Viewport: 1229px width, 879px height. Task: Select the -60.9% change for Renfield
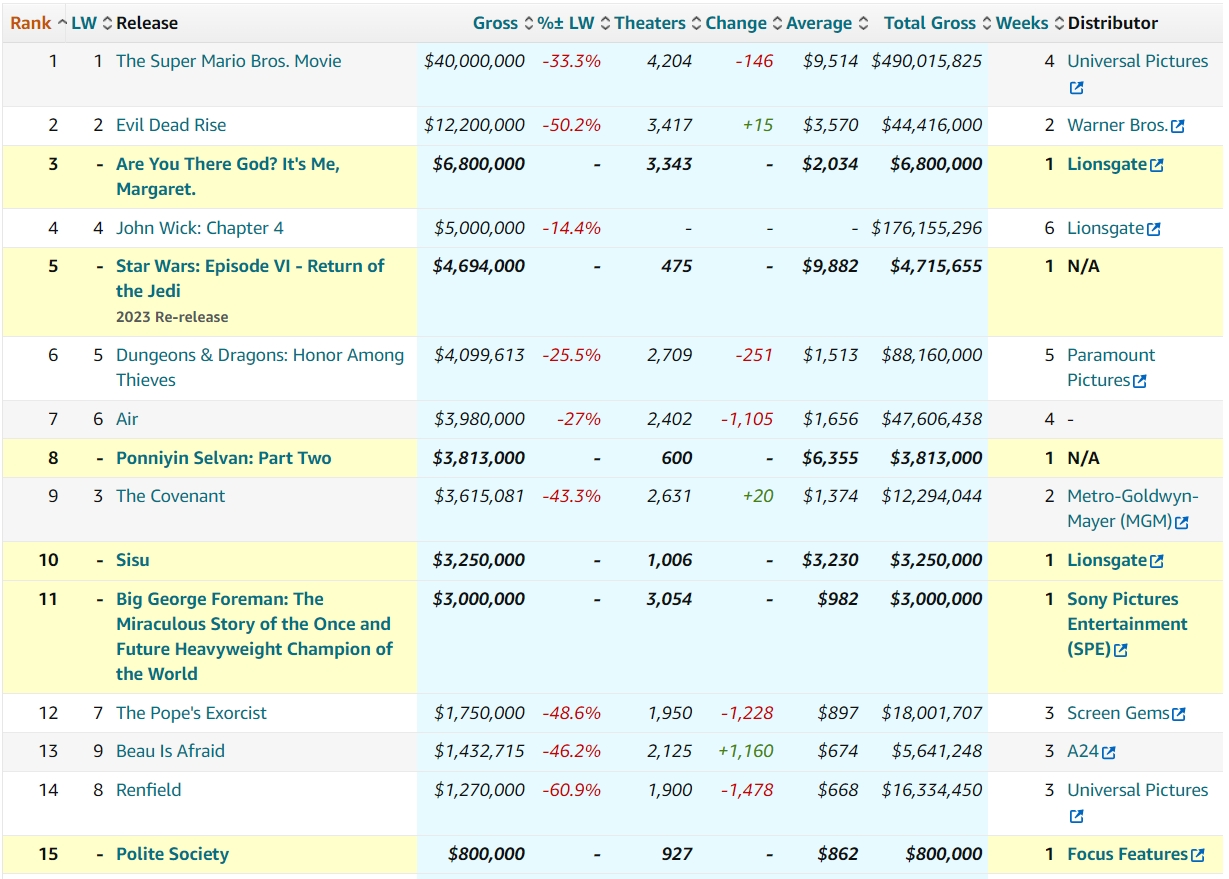click(x=572, y=790)
